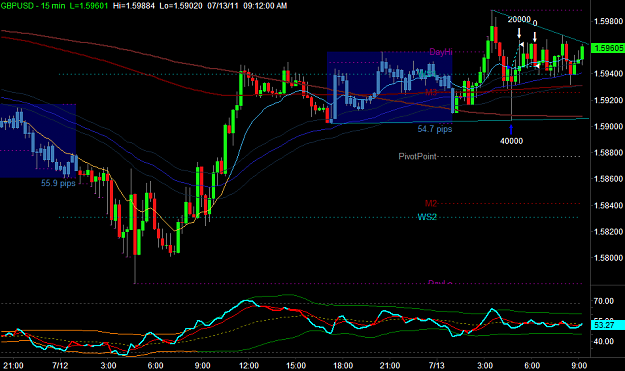The width and height of the screenshot is (625, 371).
Task: Click the PivotPoint level label
Action: (417, 157)
